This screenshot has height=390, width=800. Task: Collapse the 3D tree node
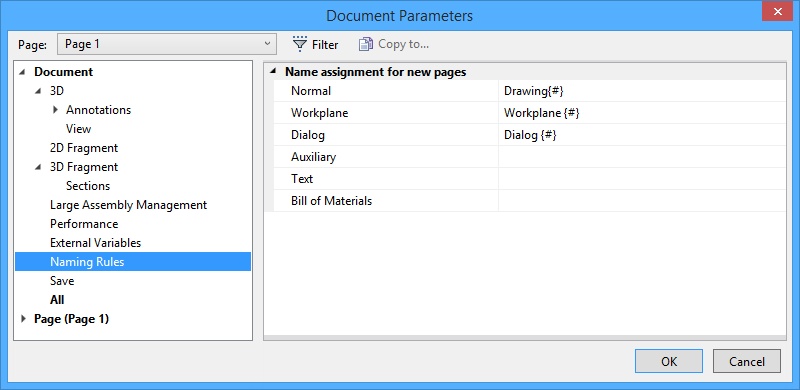pyautogui.click(x=38, y=91)
